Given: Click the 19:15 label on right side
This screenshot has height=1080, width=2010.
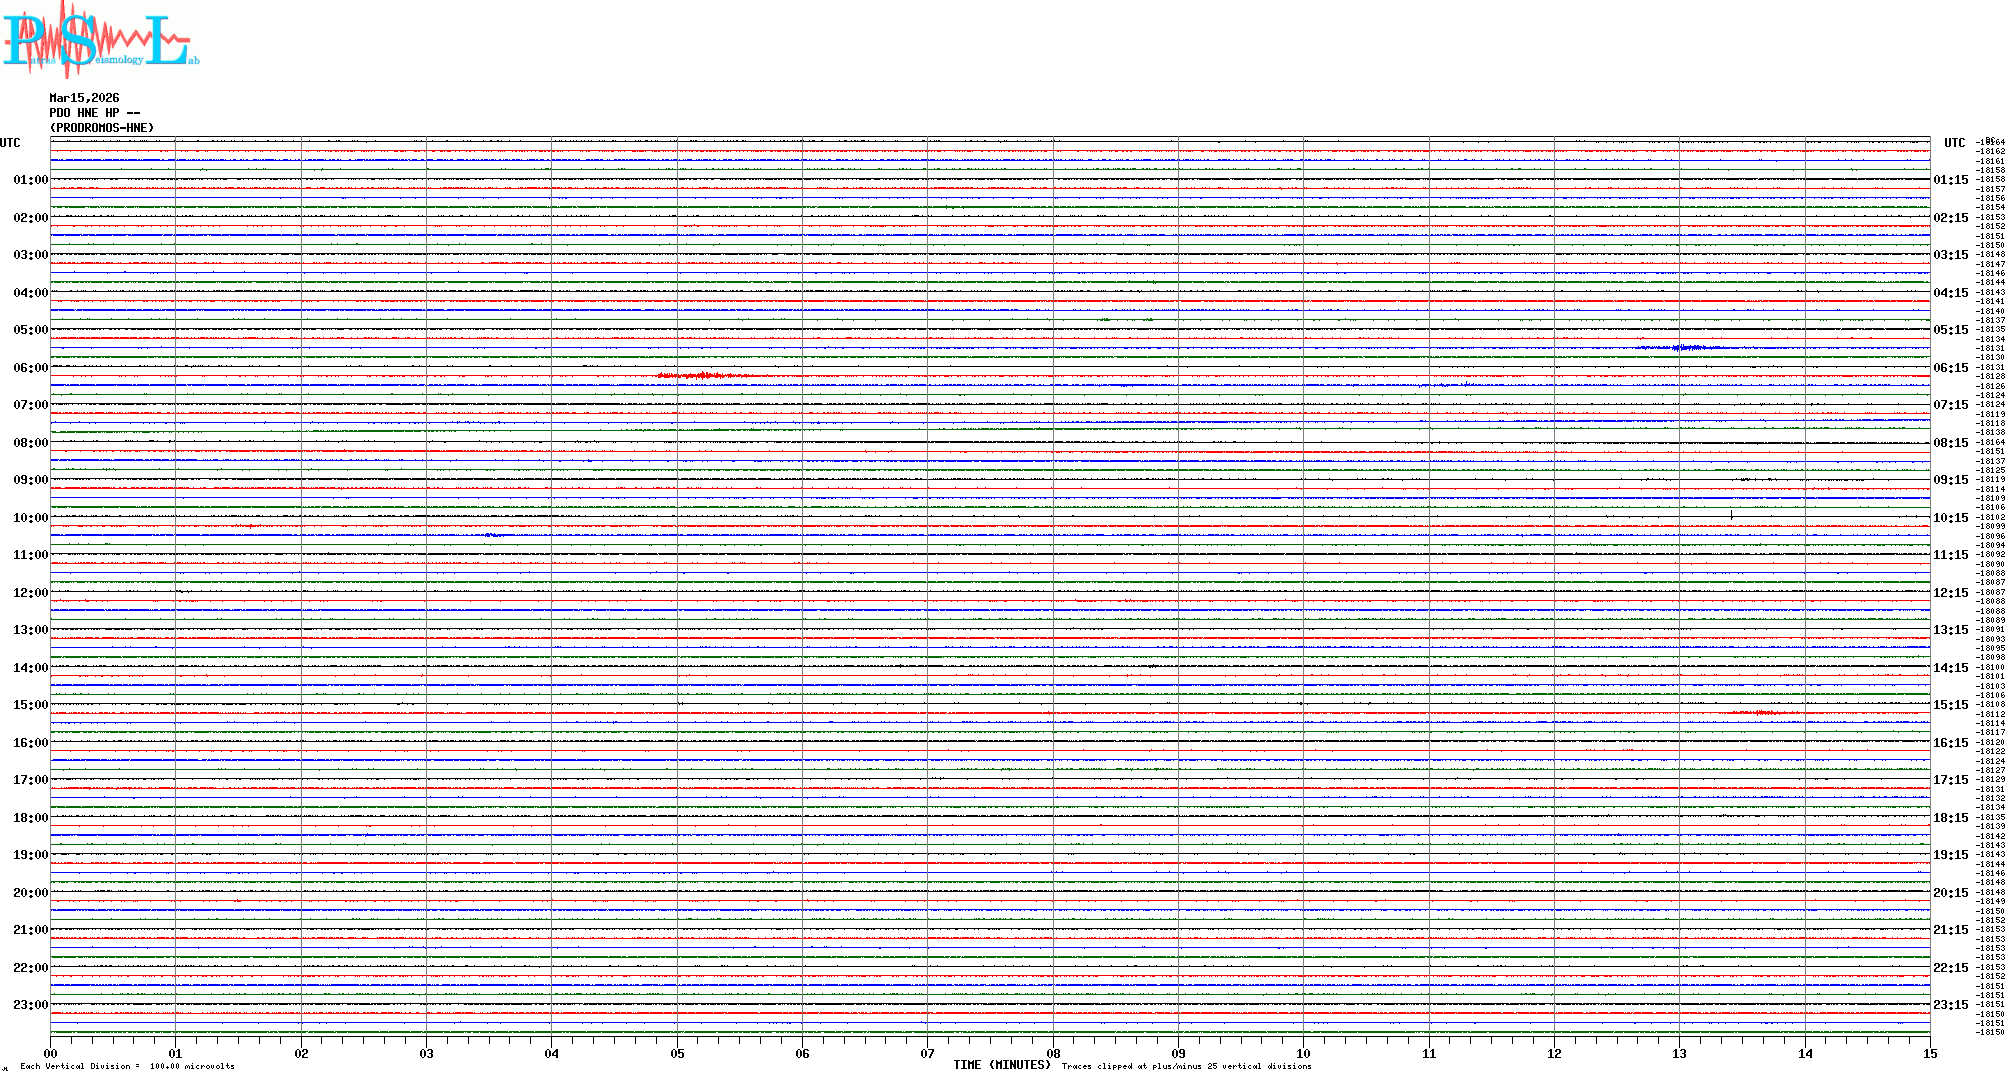Looking at the screenshot, I should (1950, 855).
